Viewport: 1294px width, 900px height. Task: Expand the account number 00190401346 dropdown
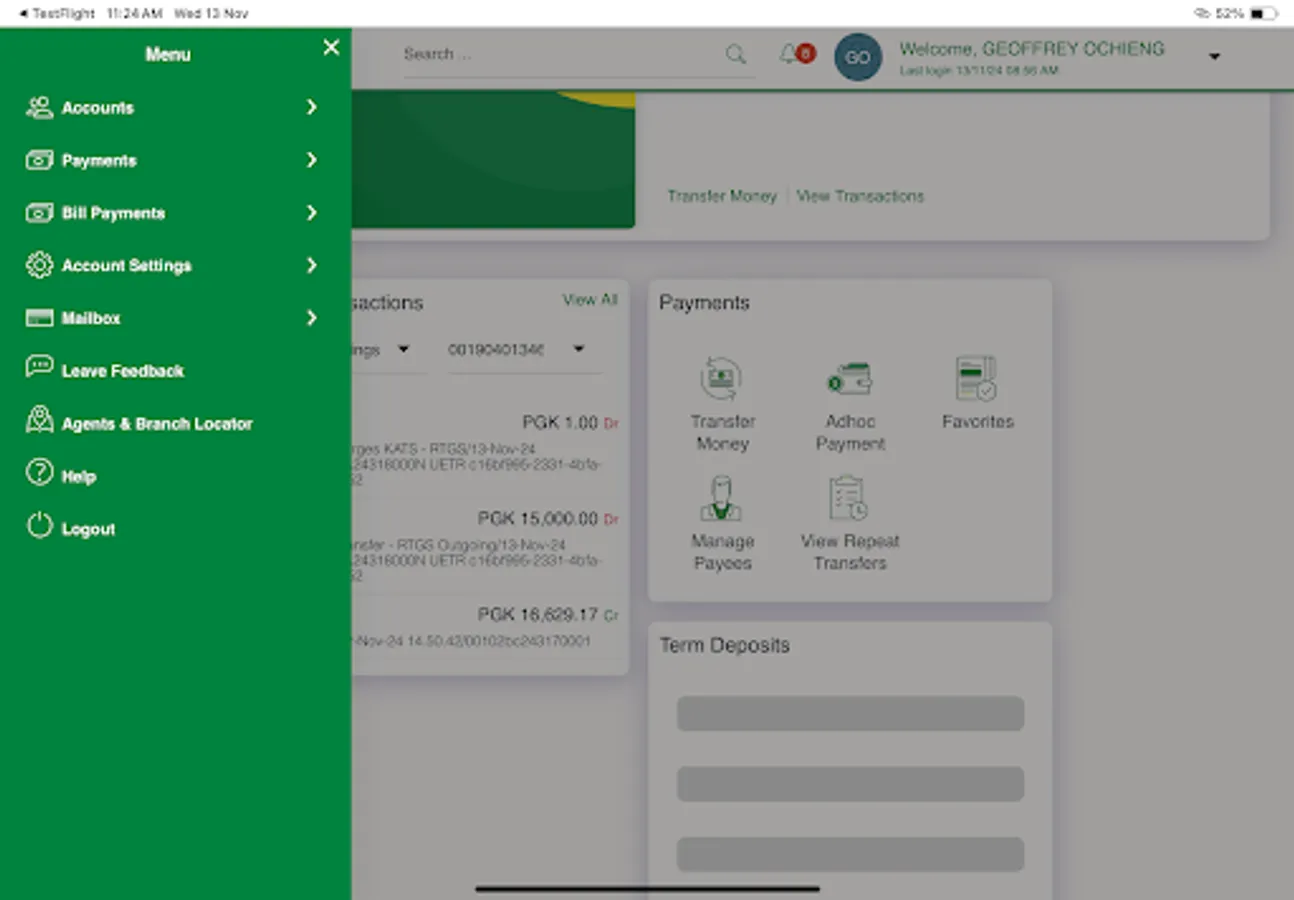point(578,349)
